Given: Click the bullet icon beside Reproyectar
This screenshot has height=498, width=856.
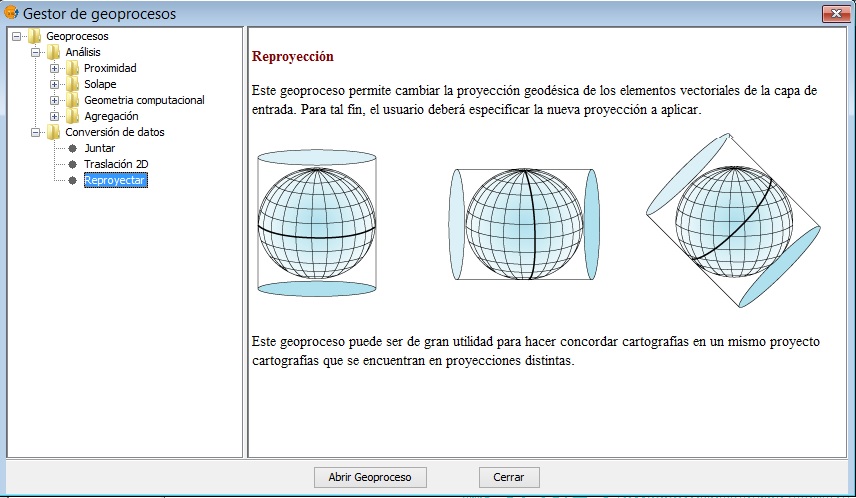Looking at the screenshot, I should coord(73,180).
